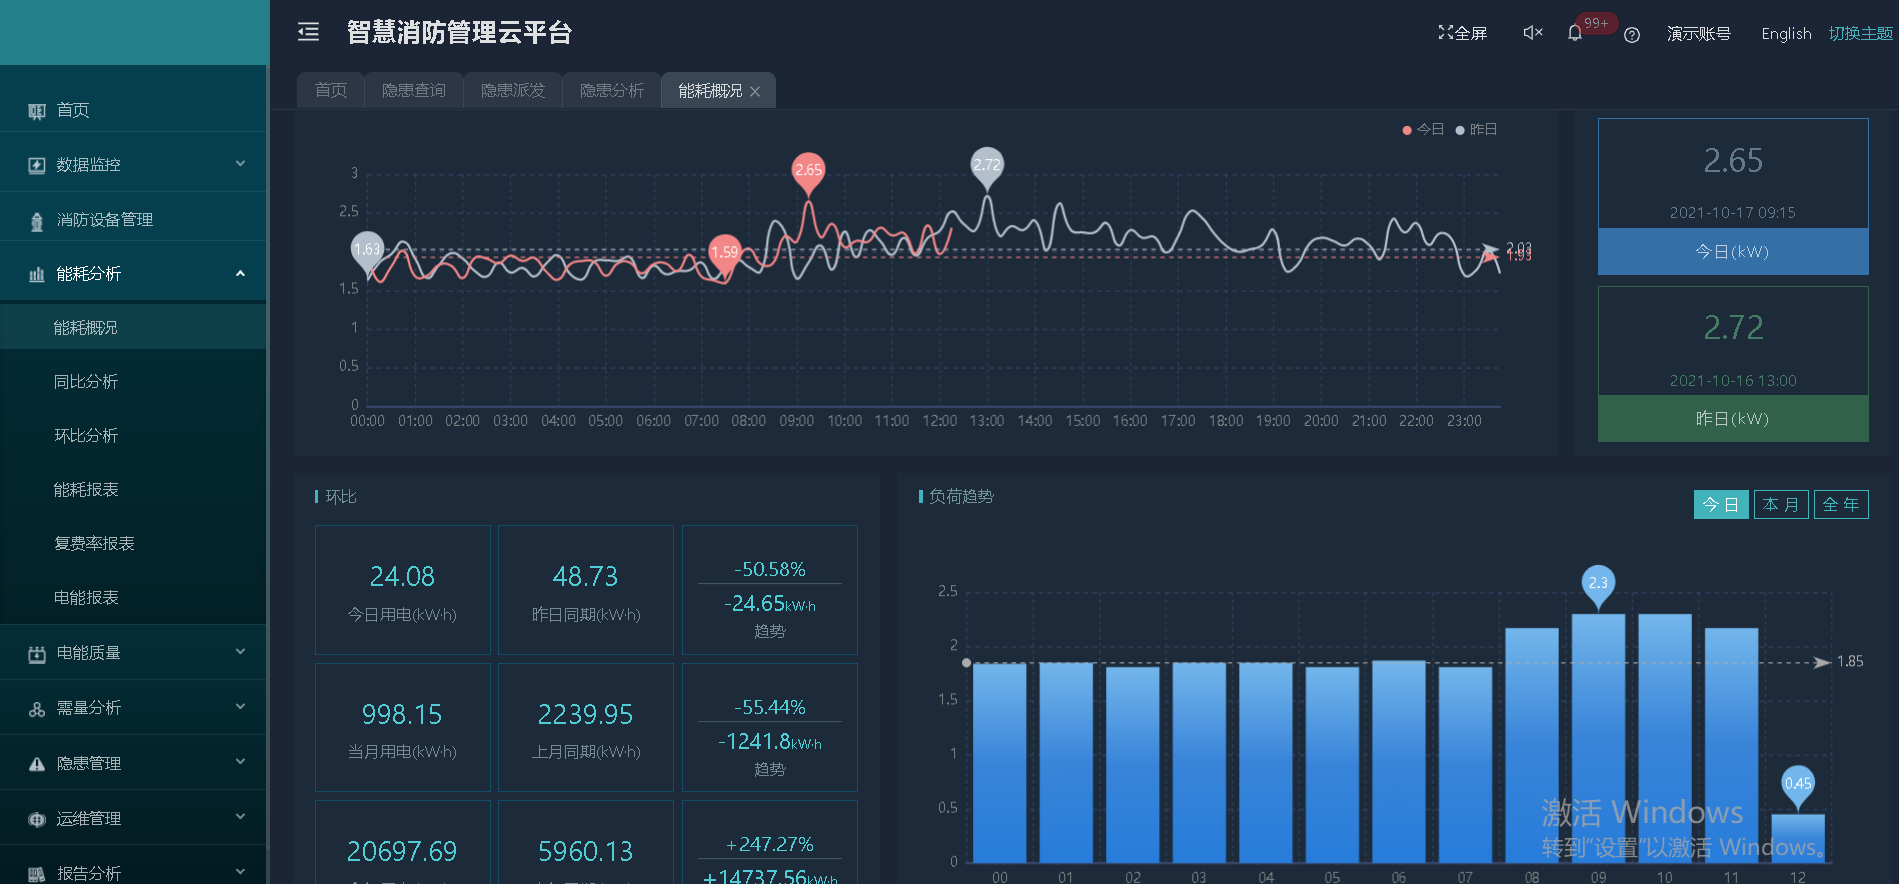Screen dimensions: 1899x884
Task: Switch language to English
Action: 1786,34
